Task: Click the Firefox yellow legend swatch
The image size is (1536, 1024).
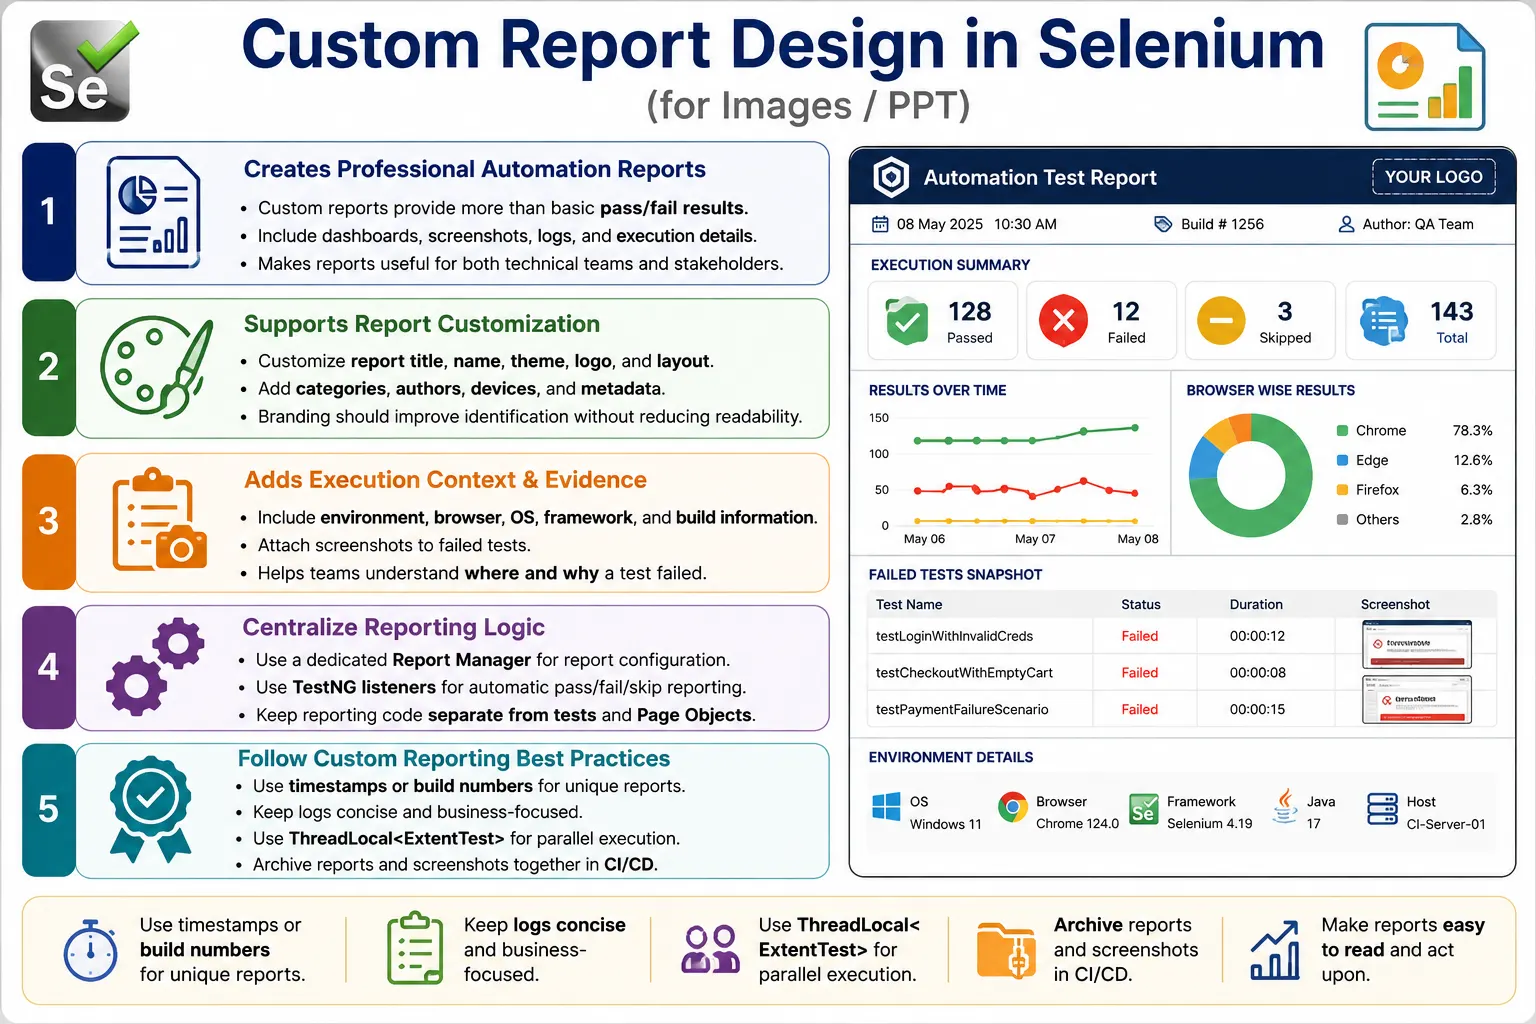Action: click(1343, 490)
